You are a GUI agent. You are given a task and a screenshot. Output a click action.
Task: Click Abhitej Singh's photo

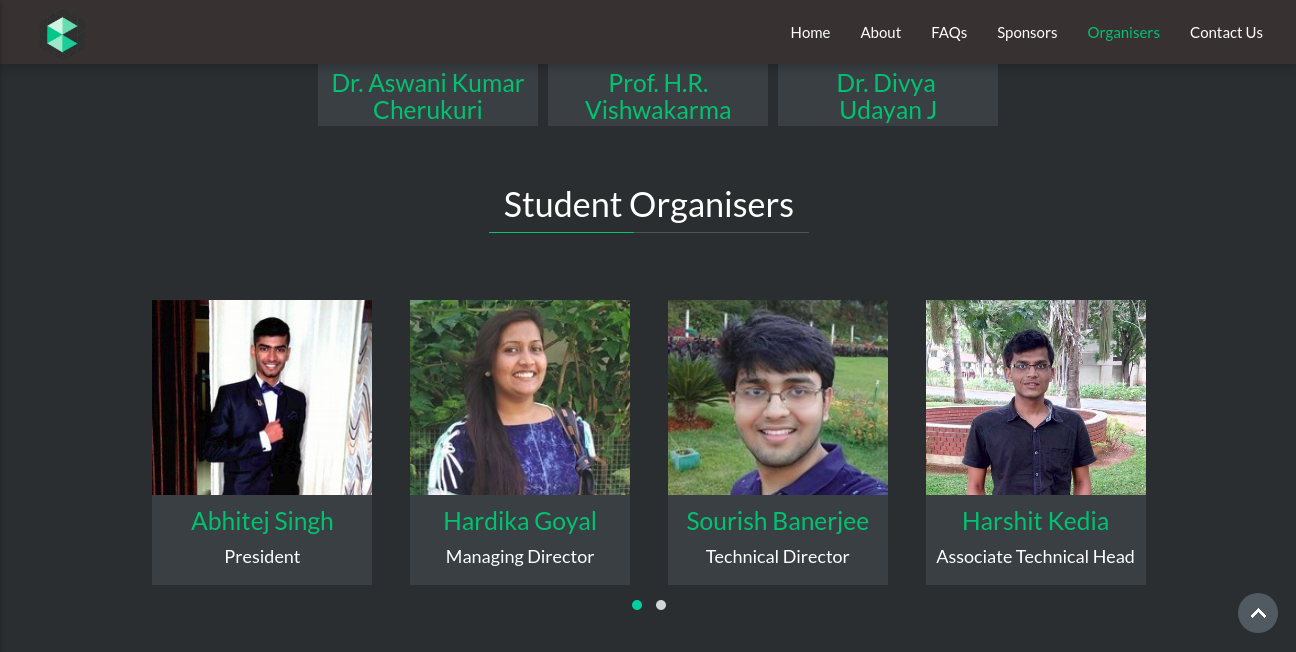point(262,397)
